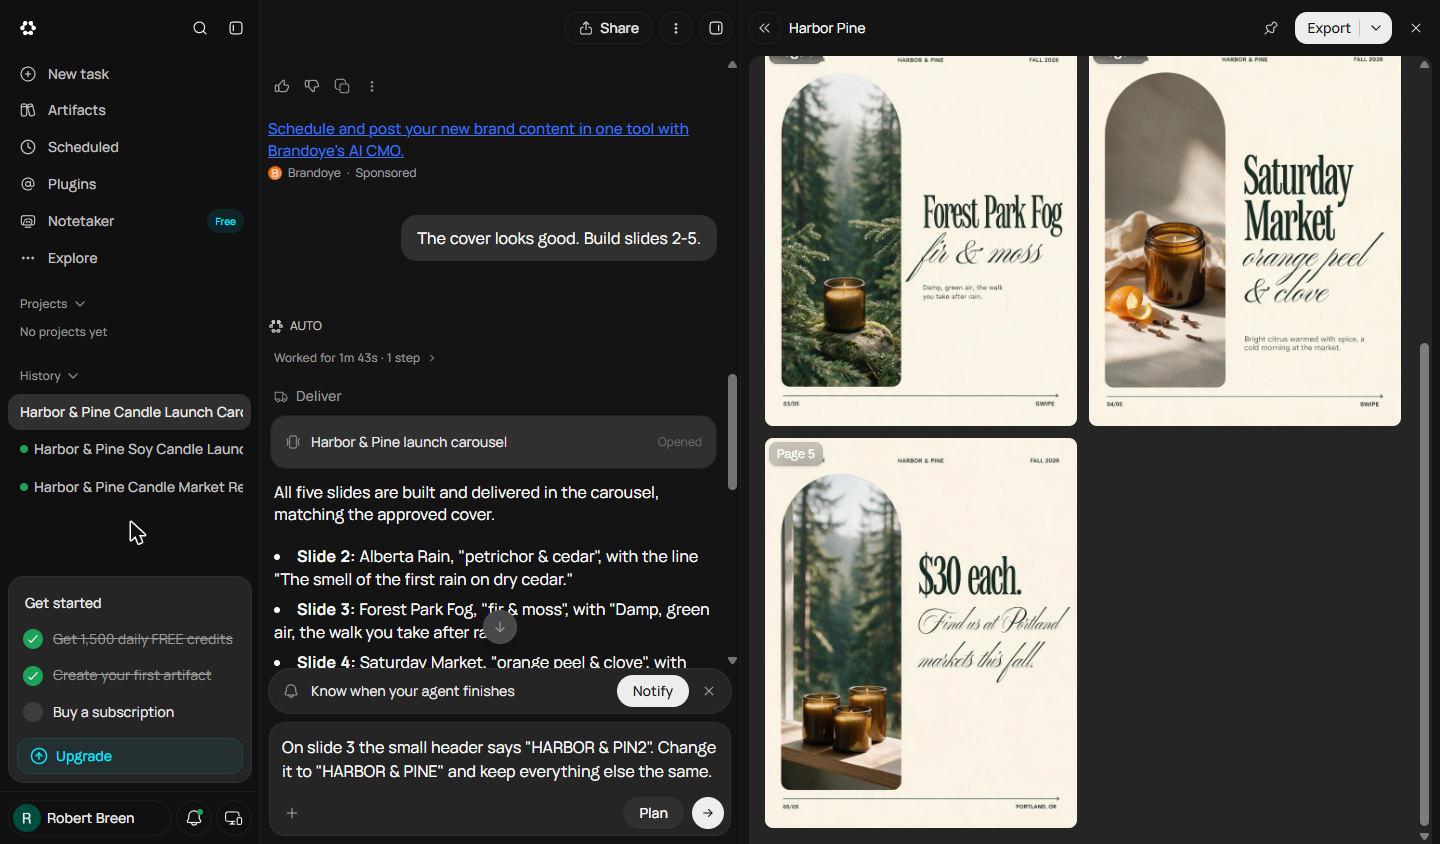This screenshot has width=1440, height=844.
Task: Open notifications bell beside Robert Breen
Action: click(x=194, y=818)
